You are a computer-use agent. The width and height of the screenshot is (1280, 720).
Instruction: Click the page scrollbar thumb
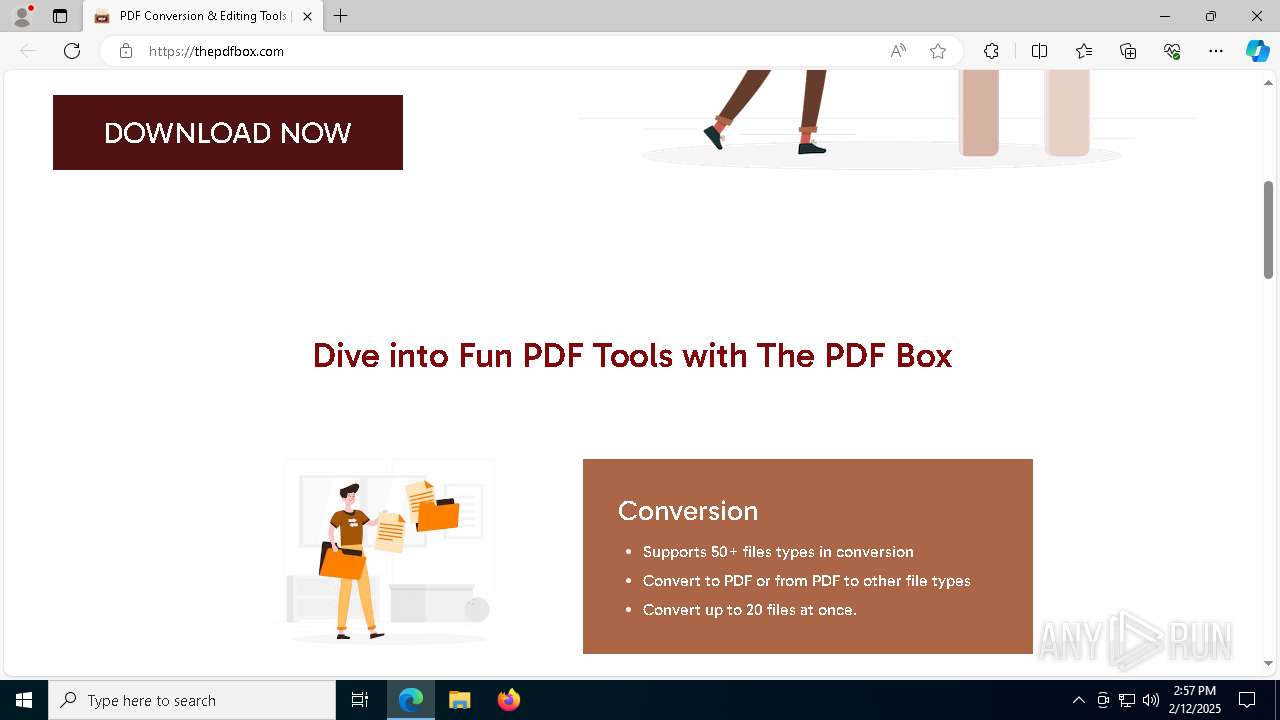(1268, 229)
